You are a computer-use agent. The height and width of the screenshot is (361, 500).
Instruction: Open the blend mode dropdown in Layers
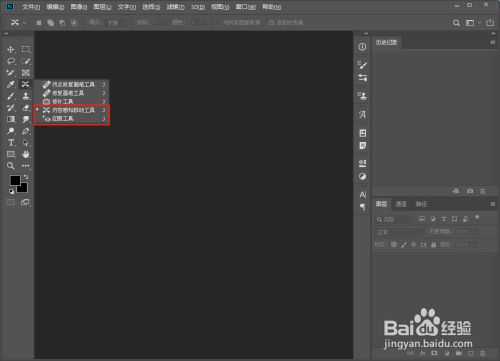400,232
